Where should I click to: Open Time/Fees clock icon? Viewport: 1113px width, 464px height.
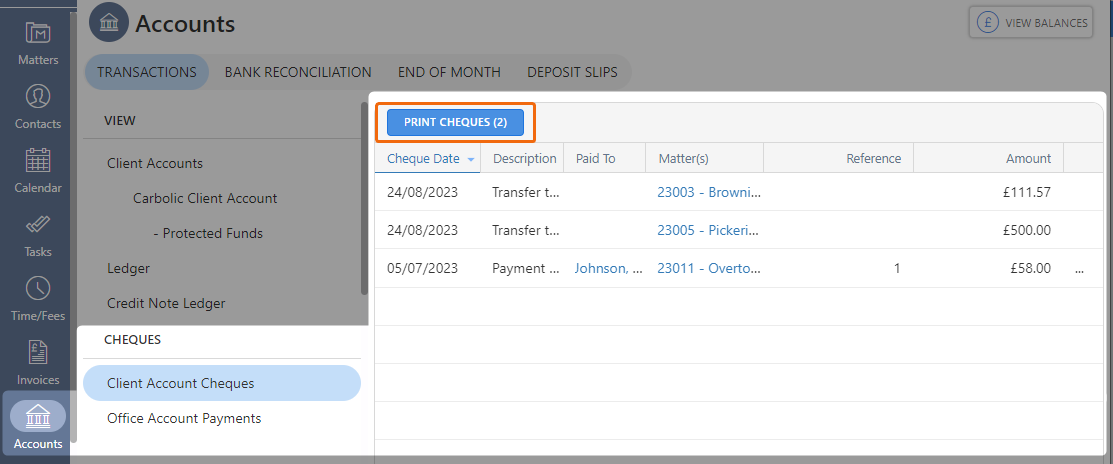38,298
